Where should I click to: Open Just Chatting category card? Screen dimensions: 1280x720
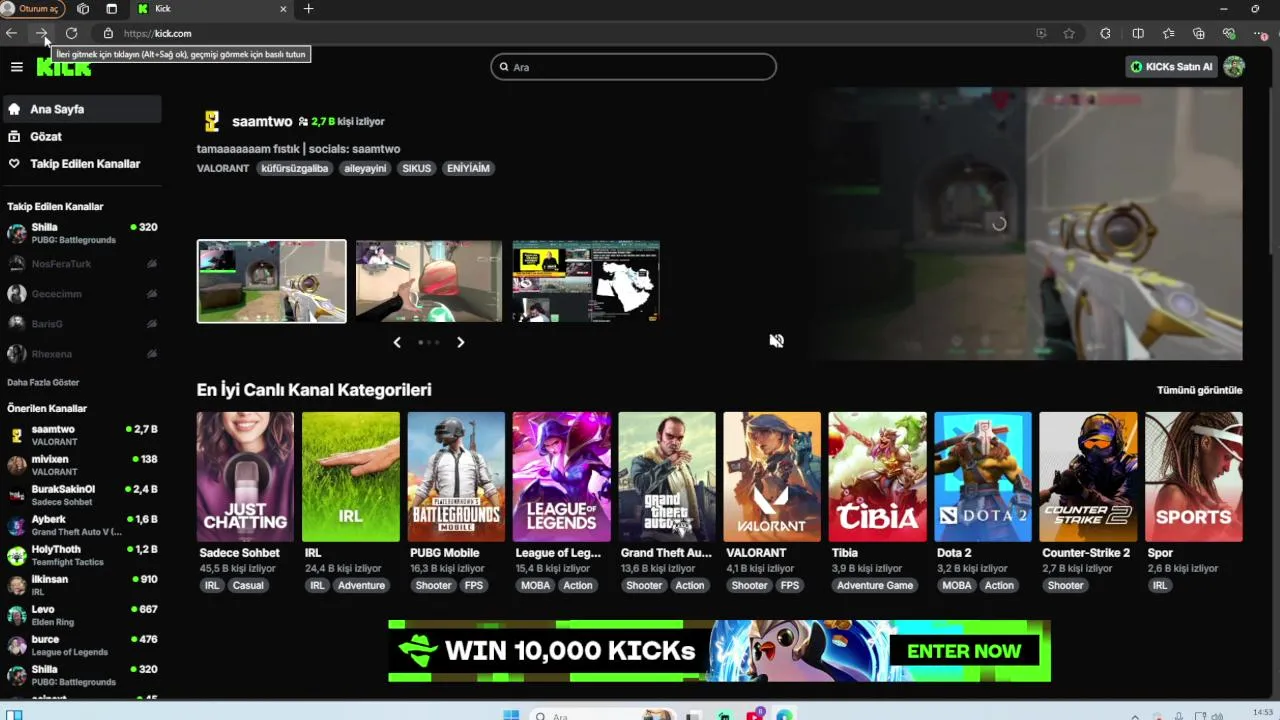pyautogui.click(x=245, y=477)
